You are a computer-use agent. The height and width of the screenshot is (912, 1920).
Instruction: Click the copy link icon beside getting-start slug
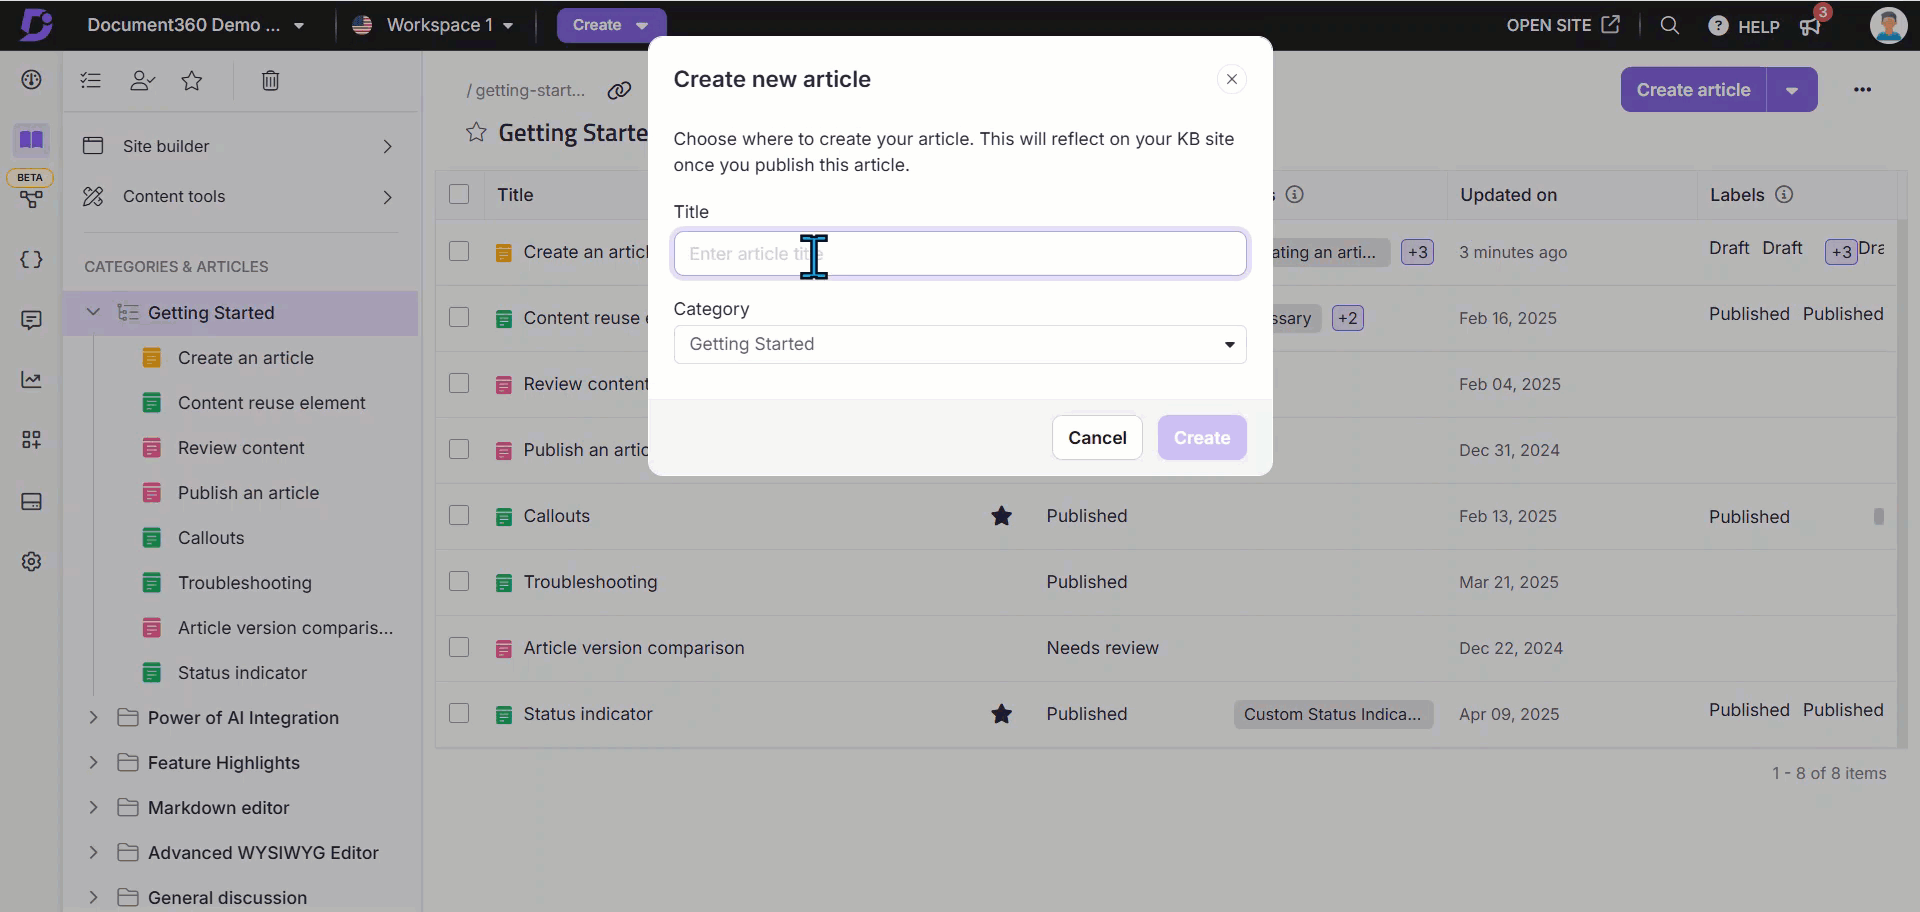(x=619, y=90)
